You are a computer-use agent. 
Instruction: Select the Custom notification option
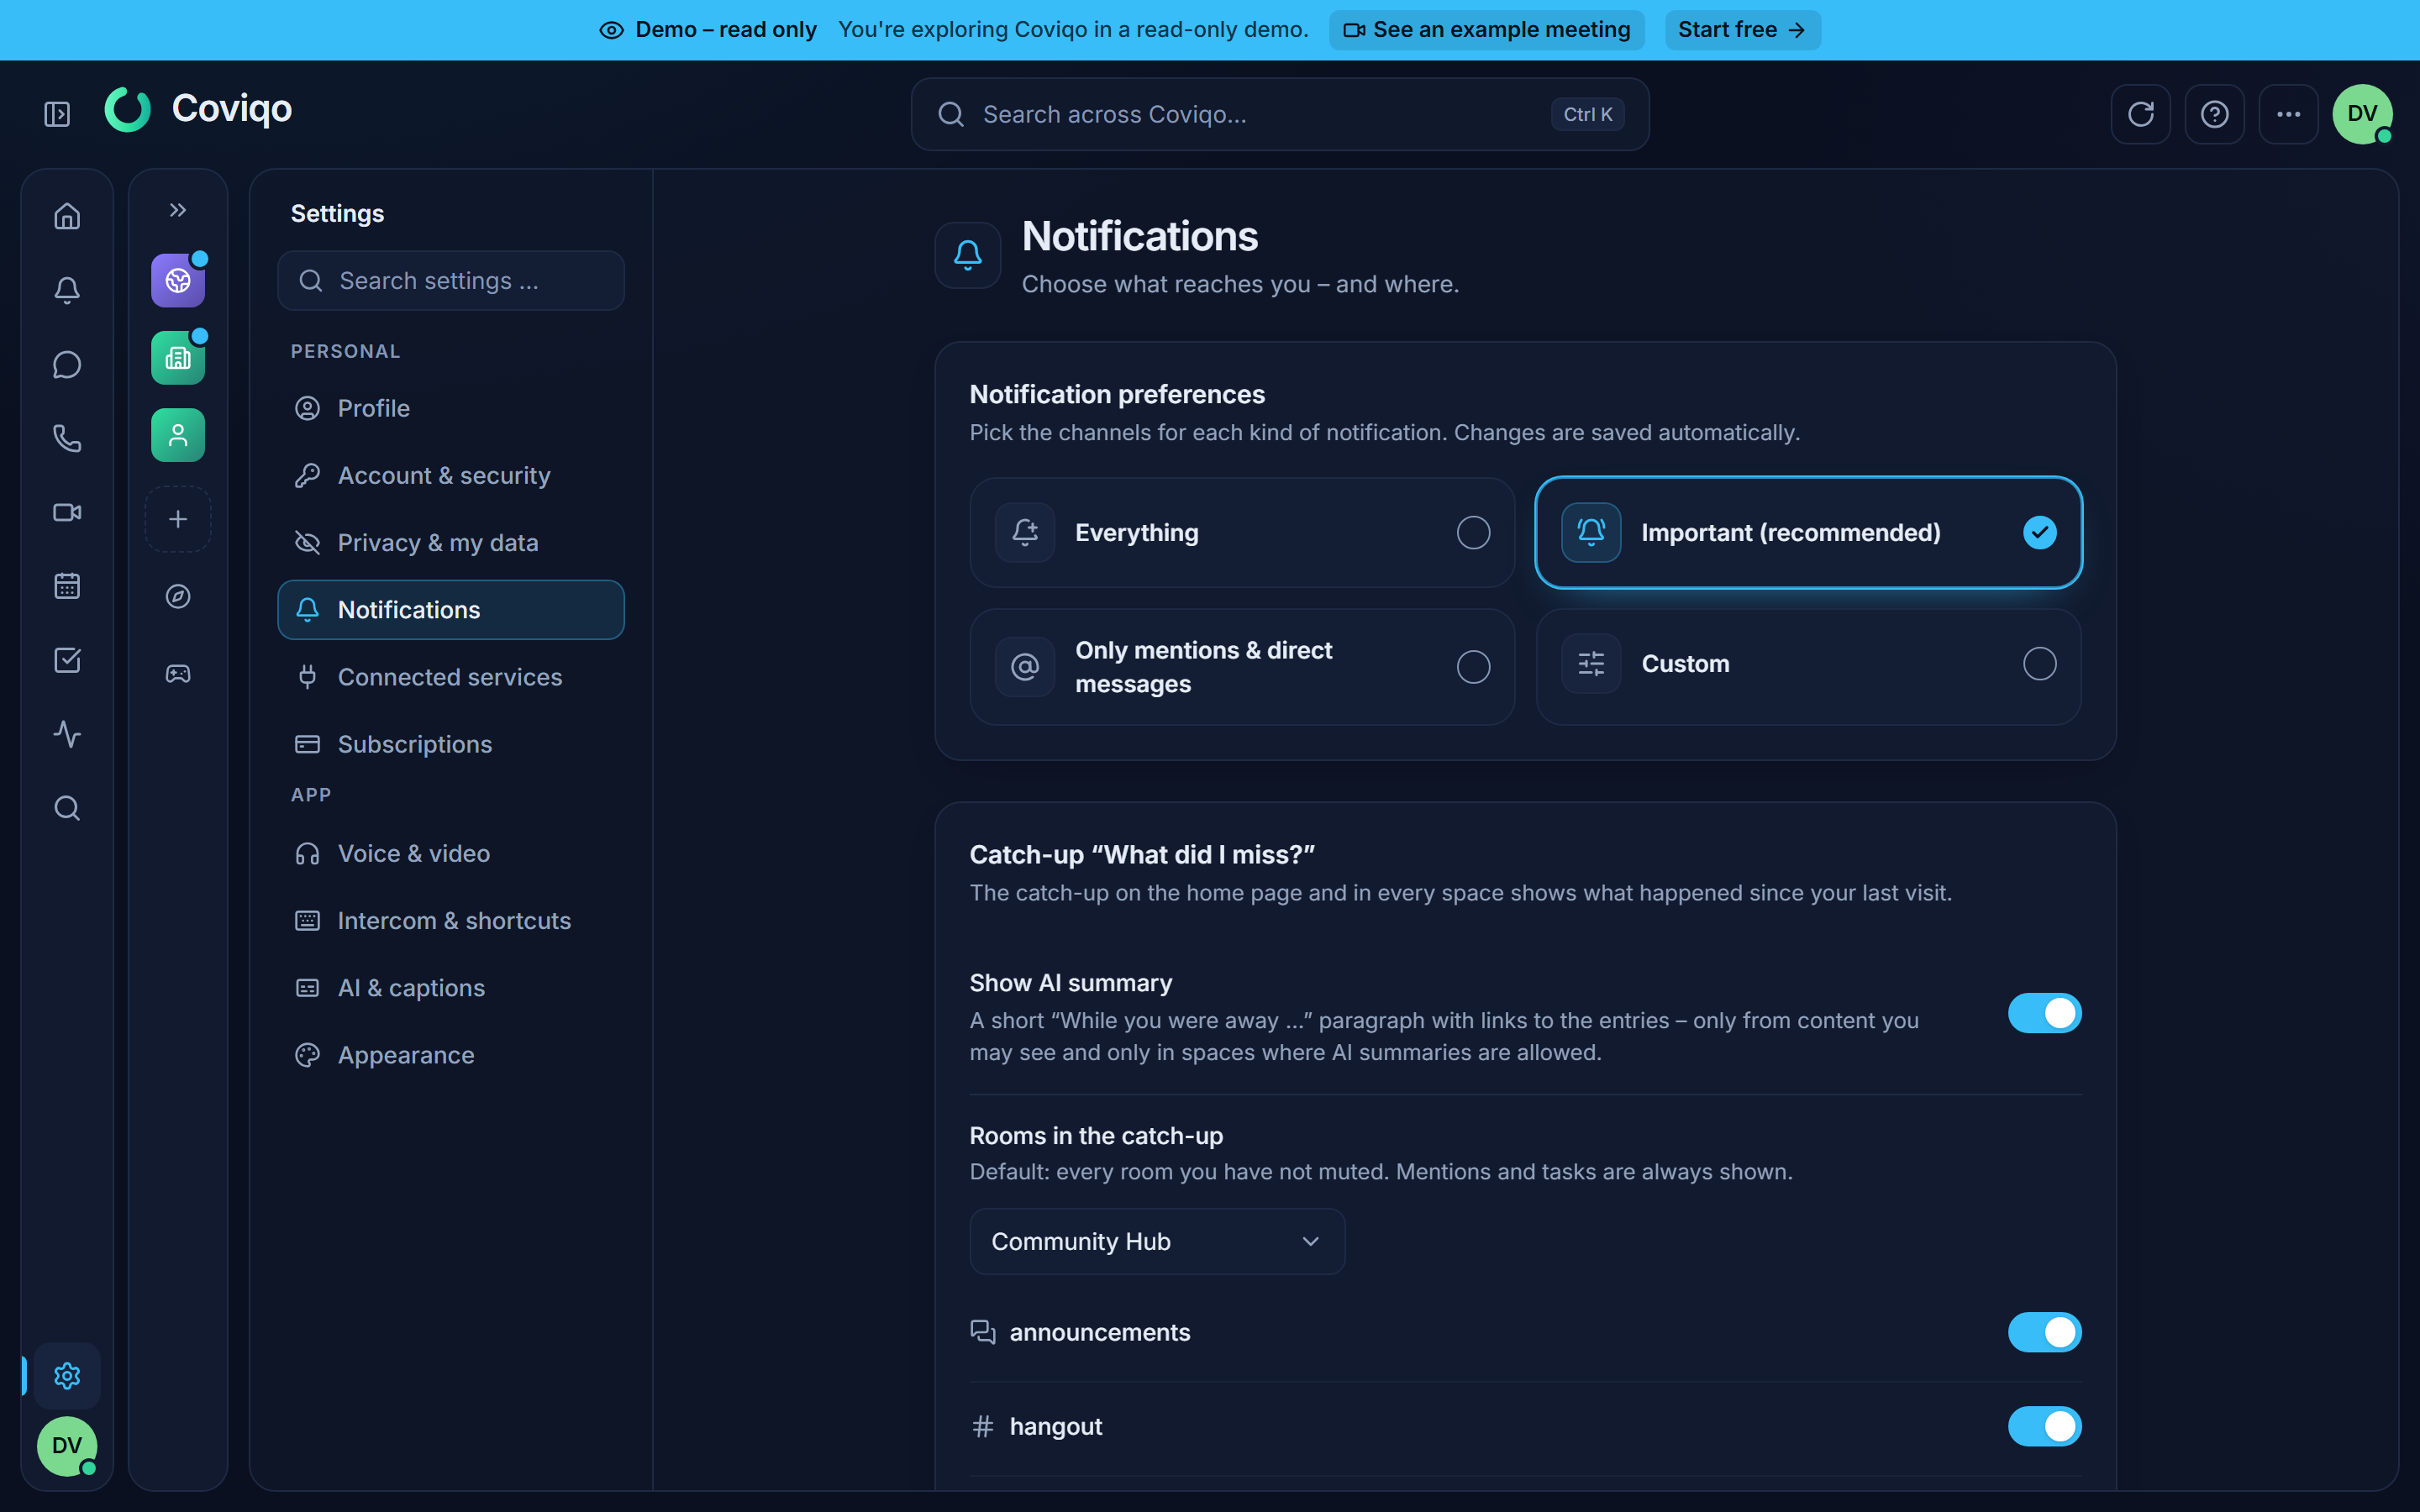point(1808,666)
